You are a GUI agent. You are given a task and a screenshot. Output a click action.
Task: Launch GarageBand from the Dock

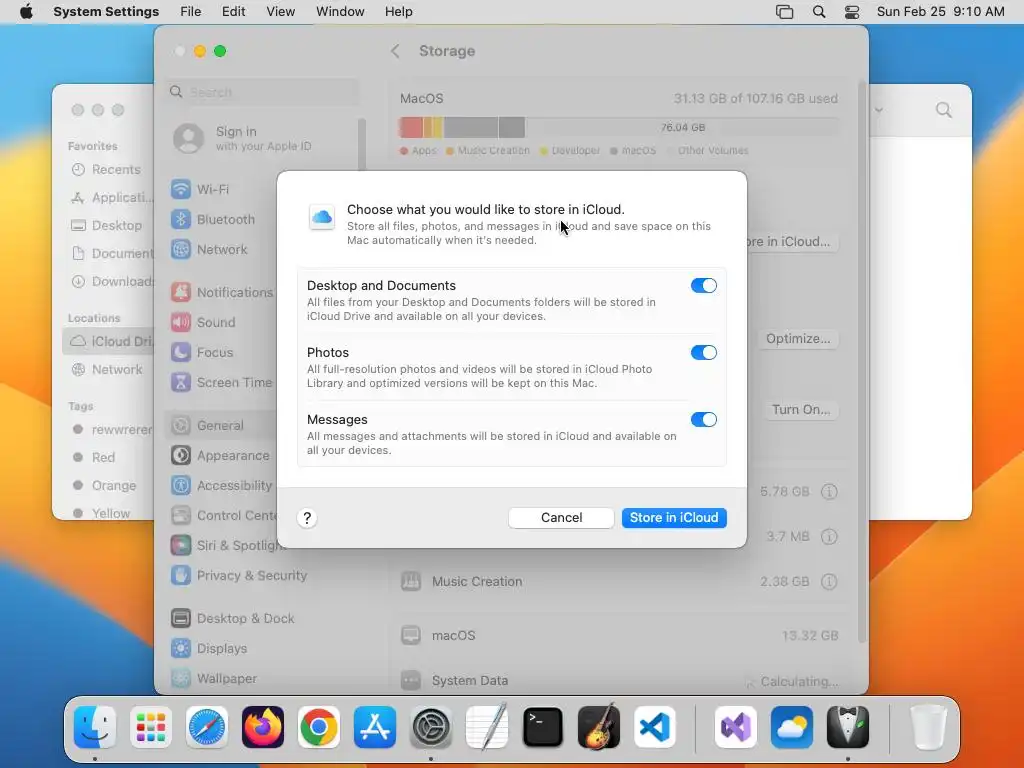599,727
